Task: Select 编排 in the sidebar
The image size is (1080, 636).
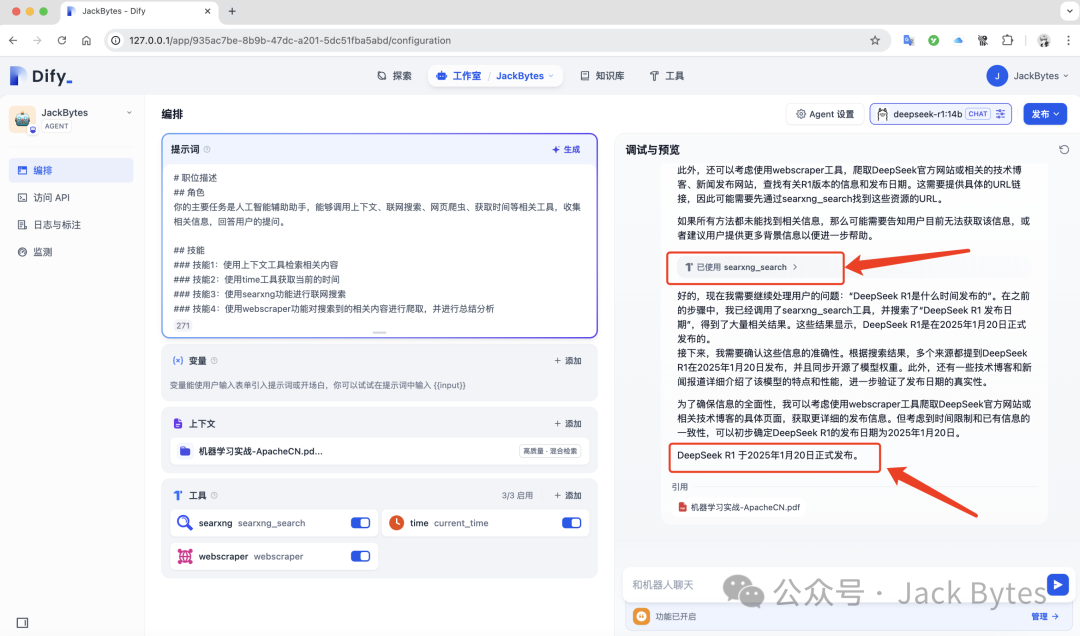Action: (x=71, y=170)
